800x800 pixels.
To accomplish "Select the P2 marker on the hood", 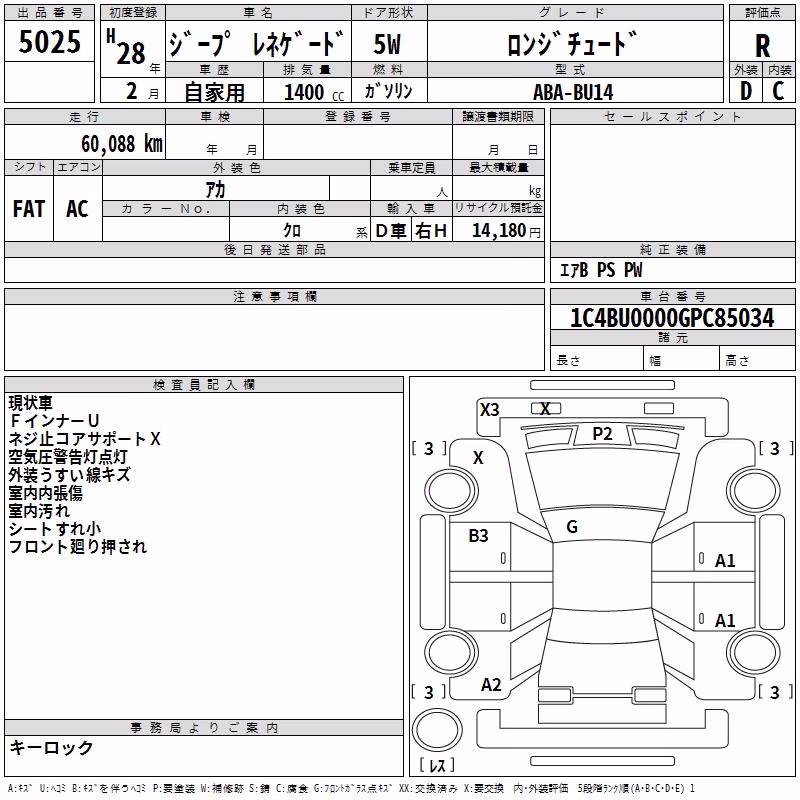I will click(x=602, y=434).
